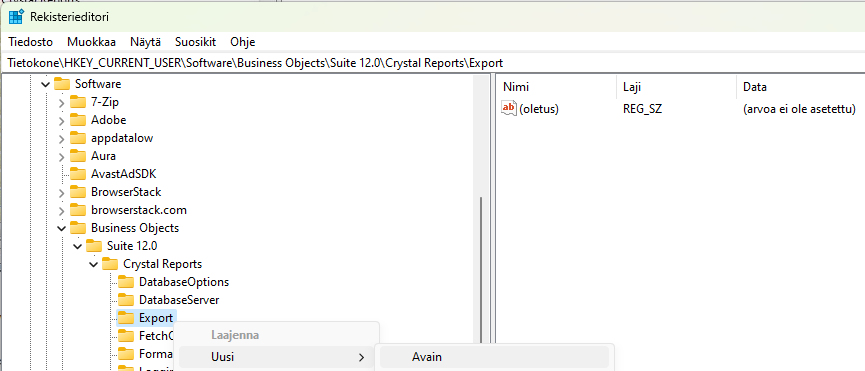Expand the appdatalow key
The height and width of the screenshot is (371, 865).
coord(61,138)
